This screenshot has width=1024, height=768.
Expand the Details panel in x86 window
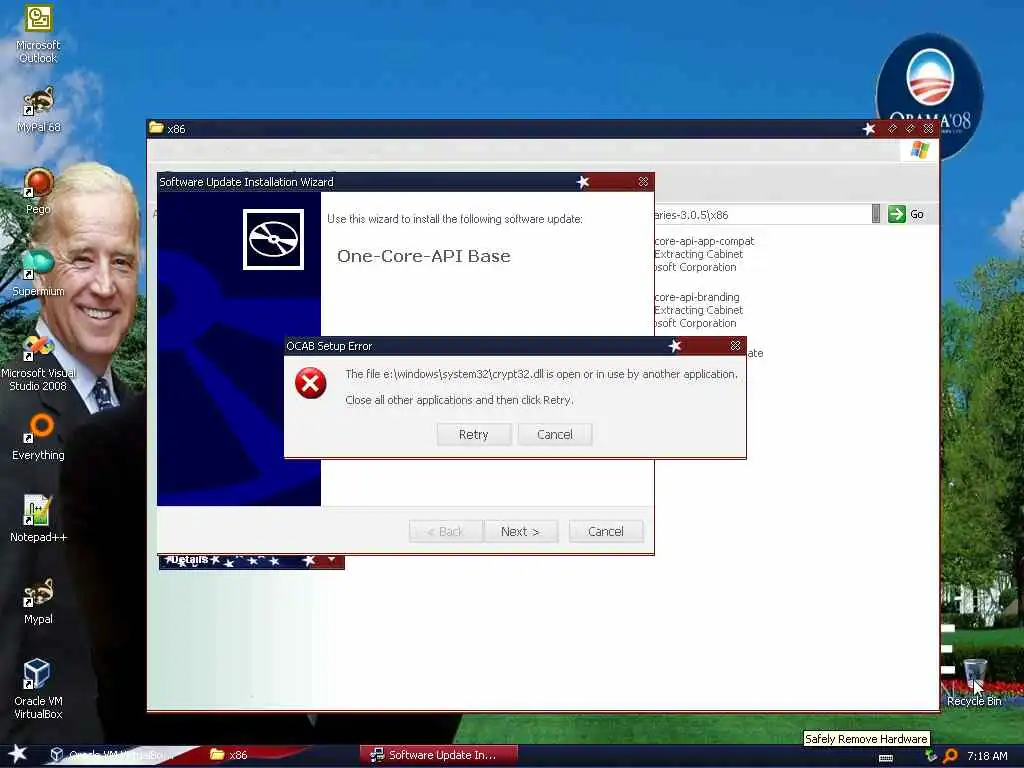(x=332, y=560)
